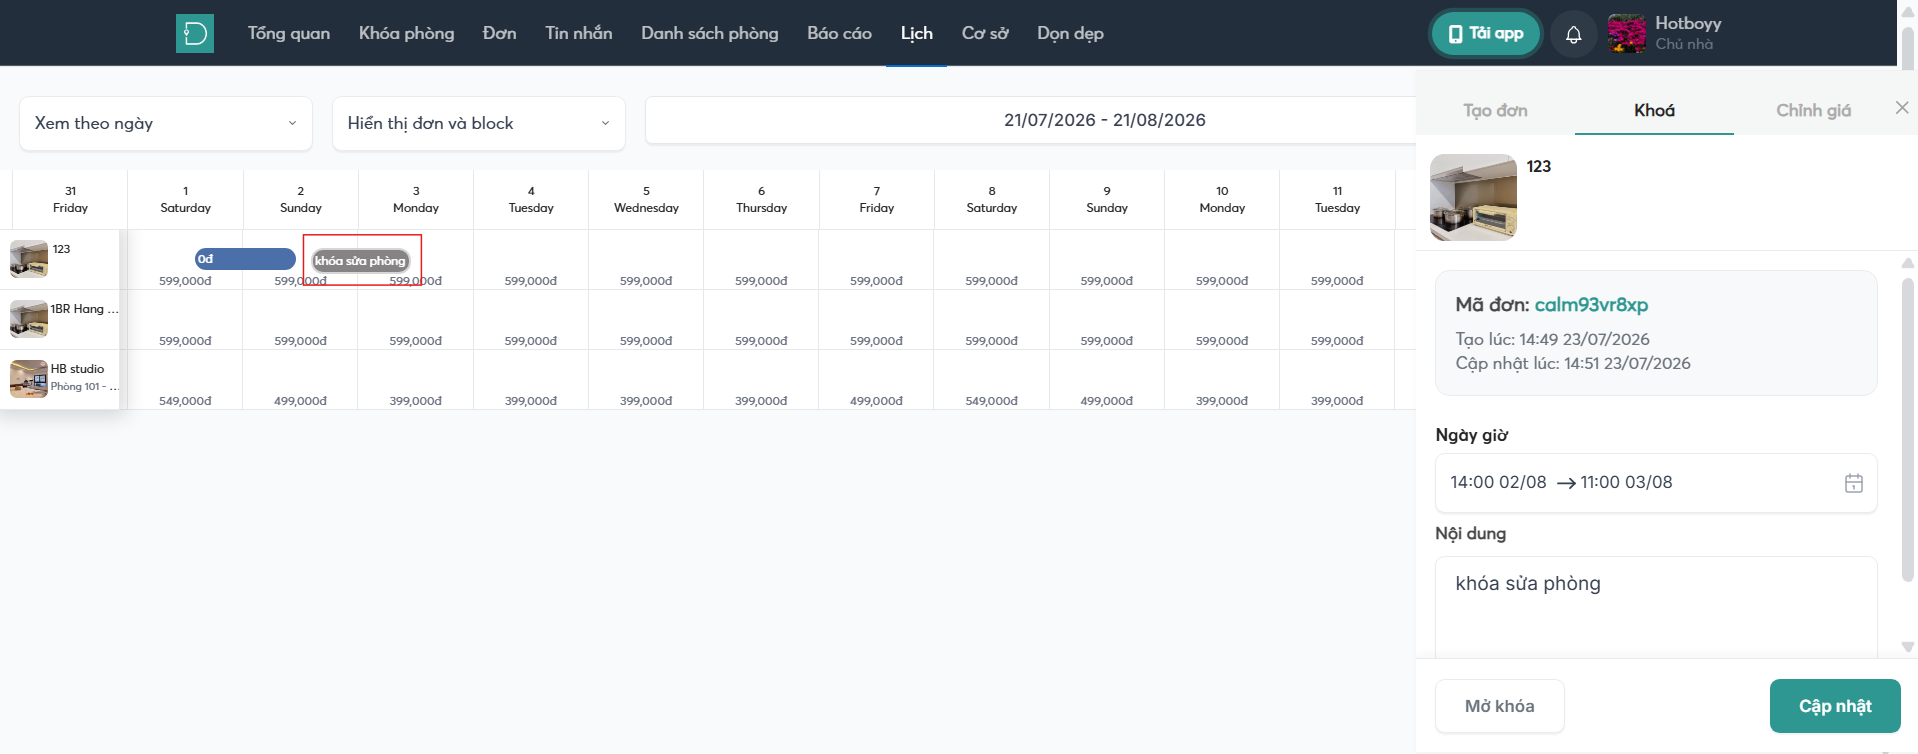The width and height of the screenshot is (1918, 754).
Task: Click the 6 Thursday column header
Action: [x=761, y=199]
